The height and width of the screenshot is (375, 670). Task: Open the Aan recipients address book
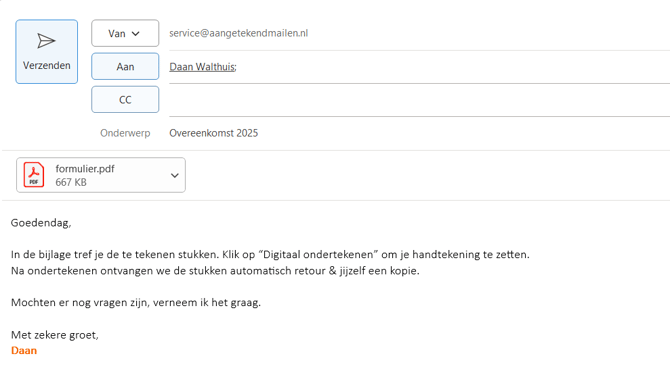click(125, 66)
